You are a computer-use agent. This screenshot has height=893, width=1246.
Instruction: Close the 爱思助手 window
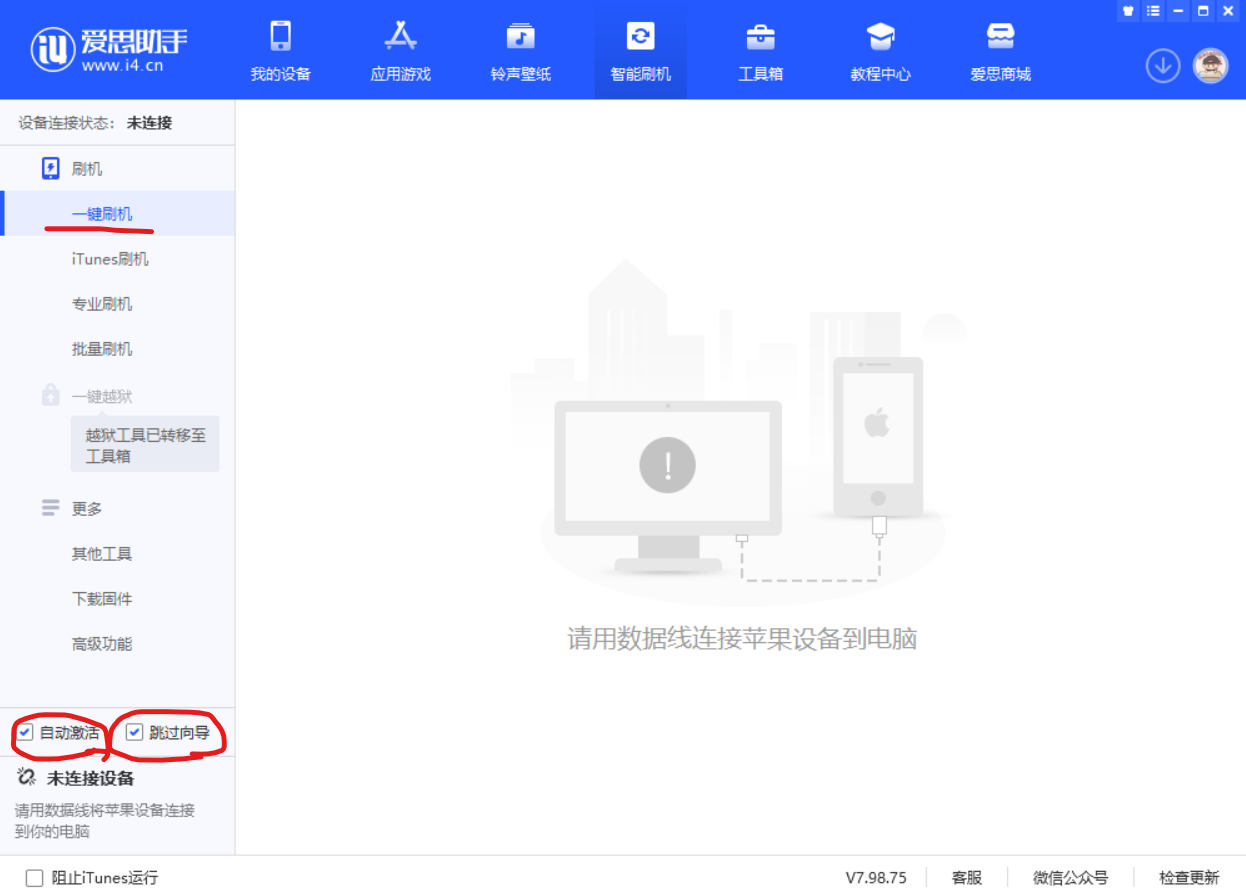click(1228, 11)
